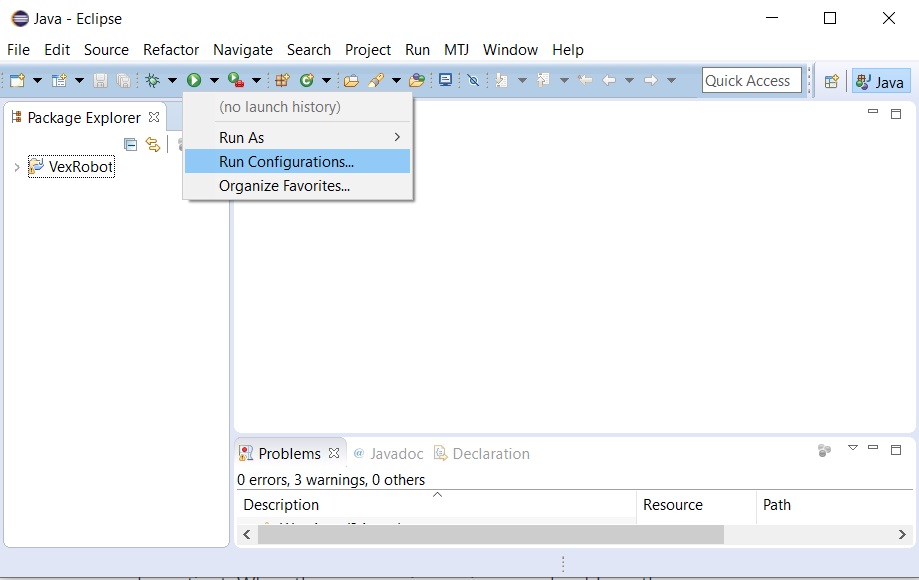Toggle the Skip All Breakpoints icon

473,80
